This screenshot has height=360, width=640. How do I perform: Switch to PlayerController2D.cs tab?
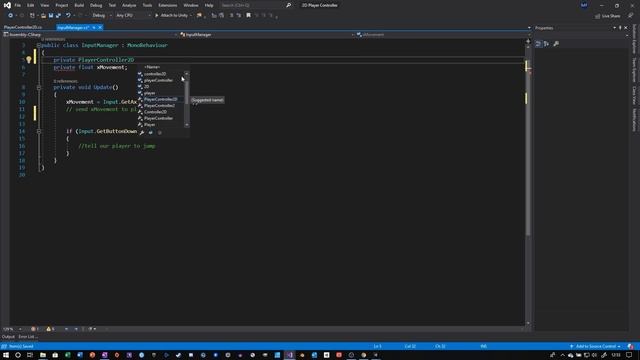click(23, 27)
